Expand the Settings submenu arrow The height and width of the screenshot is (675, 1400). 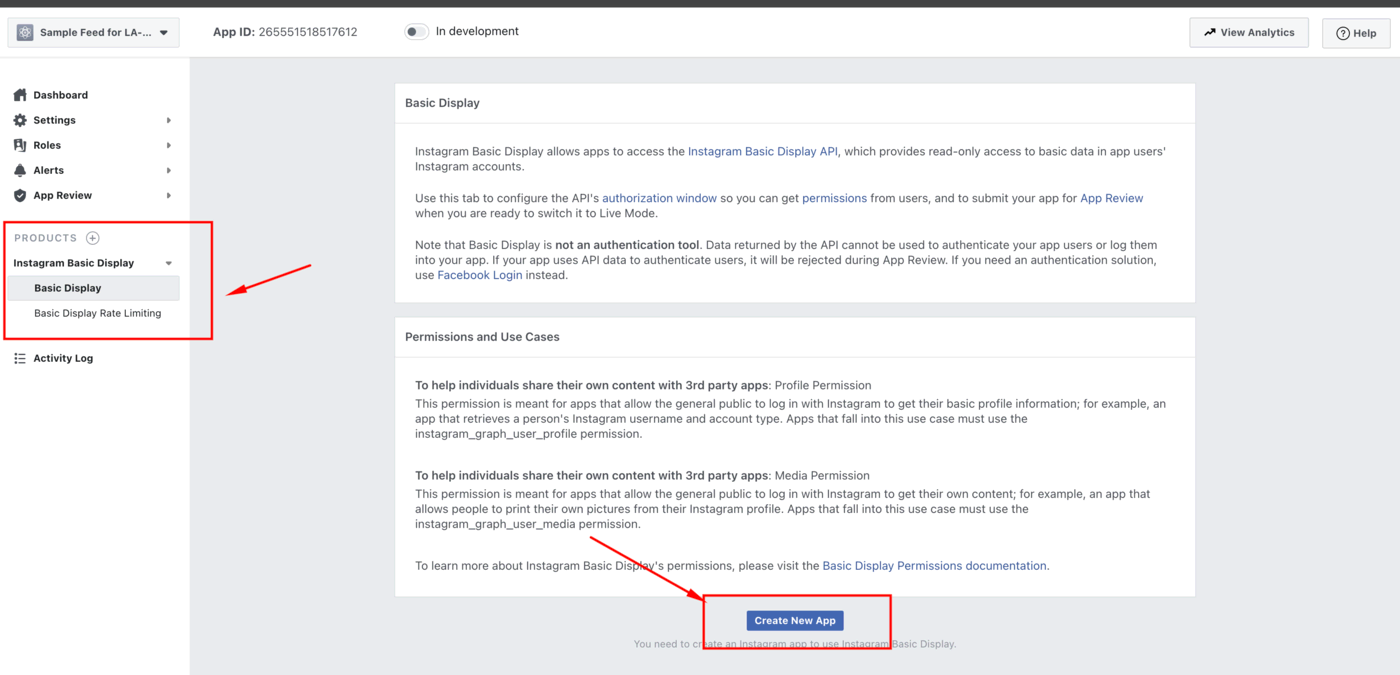(168, 120)
